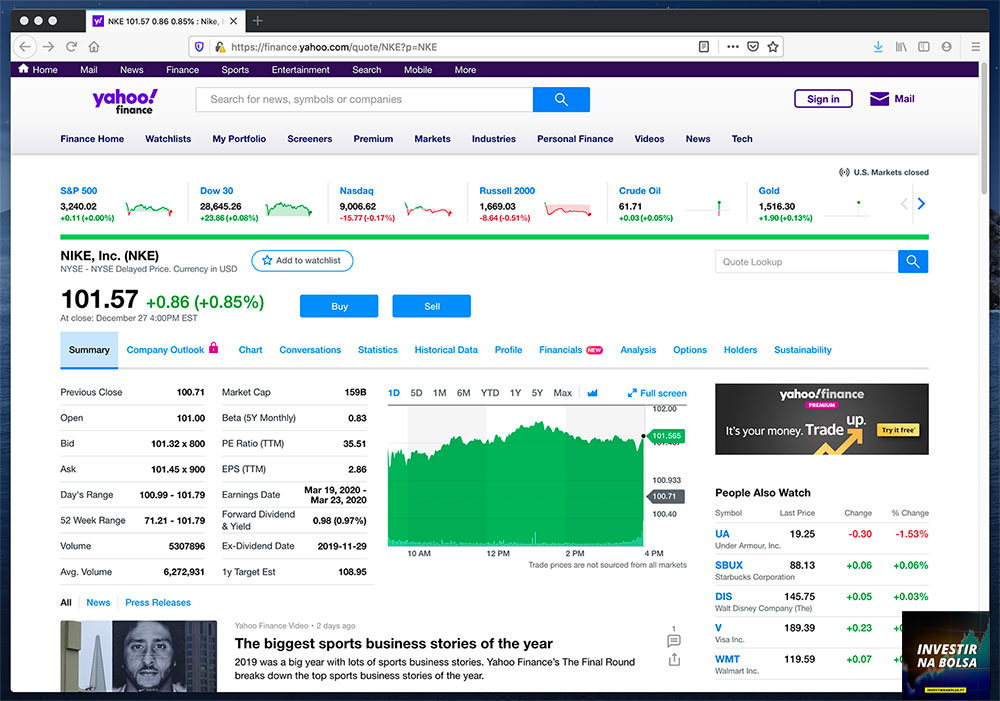Switch to the Statistics tab
Viewport: 1000px width, 701px height.
(378, 350)
